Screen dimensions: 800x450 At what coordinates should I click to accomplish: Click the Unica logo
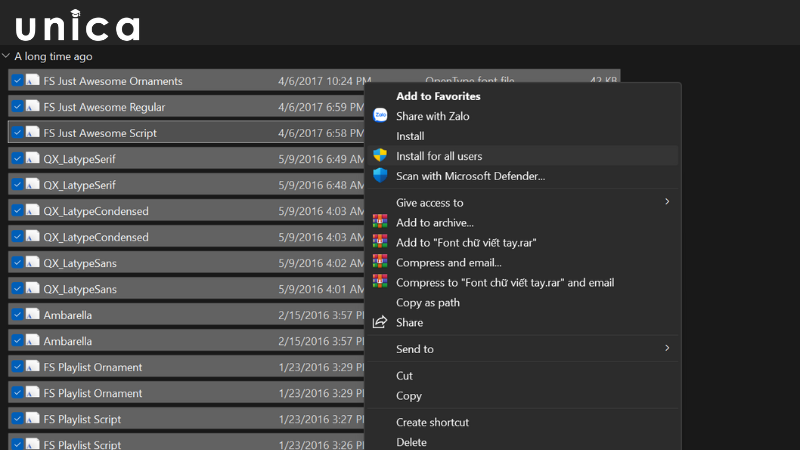(x=78, y=26)
